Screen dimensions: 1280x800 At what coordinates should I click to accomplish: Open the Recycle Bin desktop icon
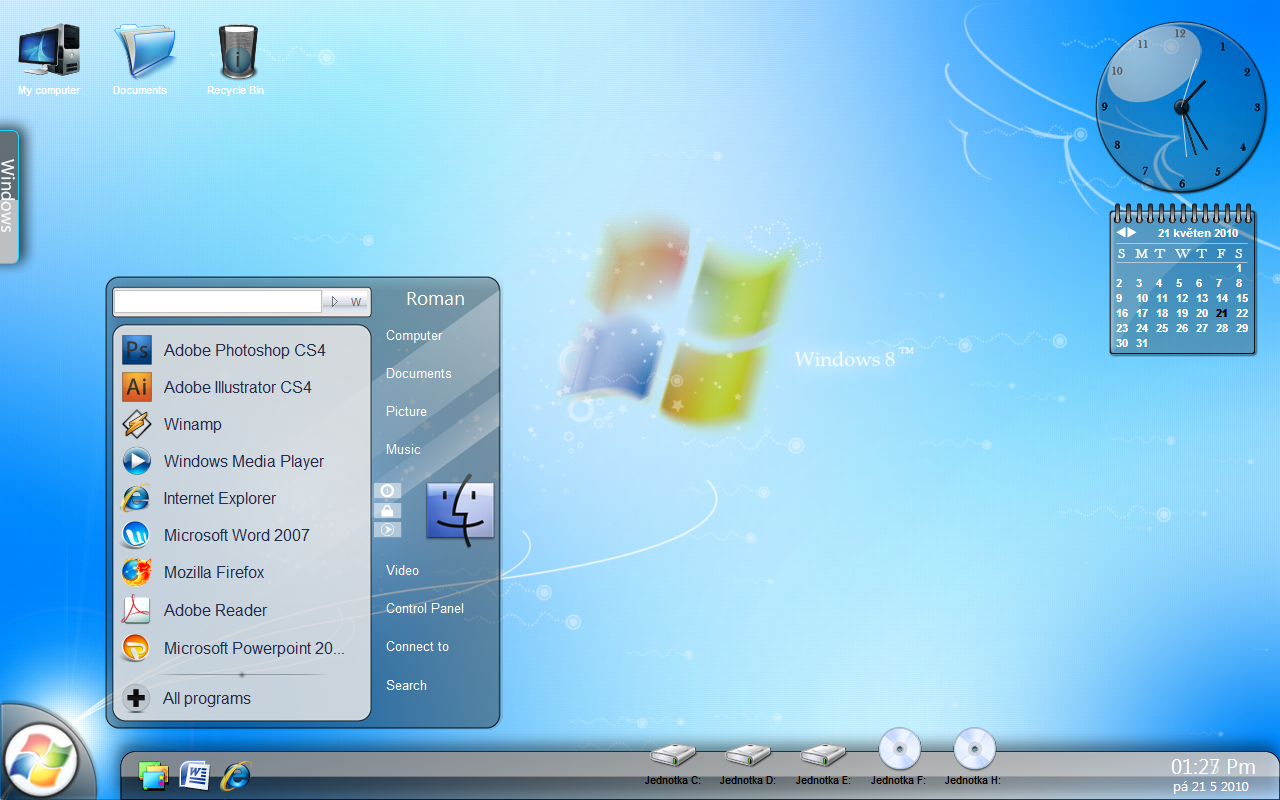click(236, 59)
